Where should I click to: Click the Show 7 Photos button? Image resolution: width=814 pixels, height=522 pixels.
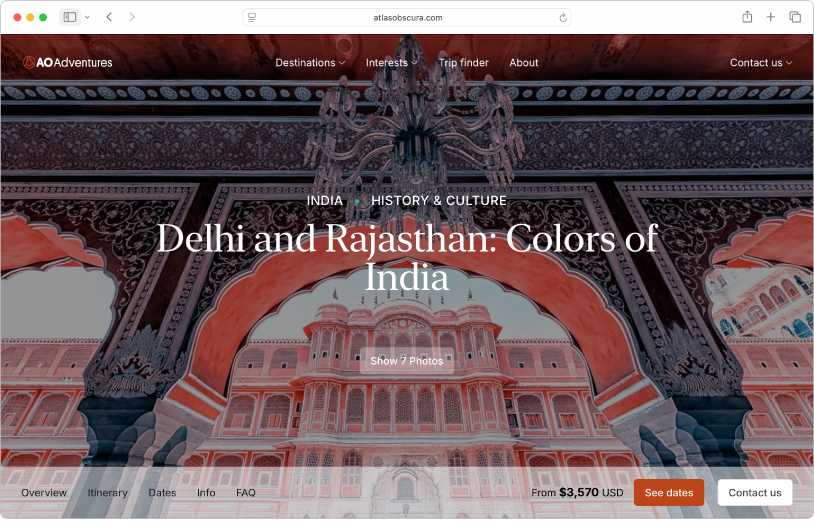[406, 361]
